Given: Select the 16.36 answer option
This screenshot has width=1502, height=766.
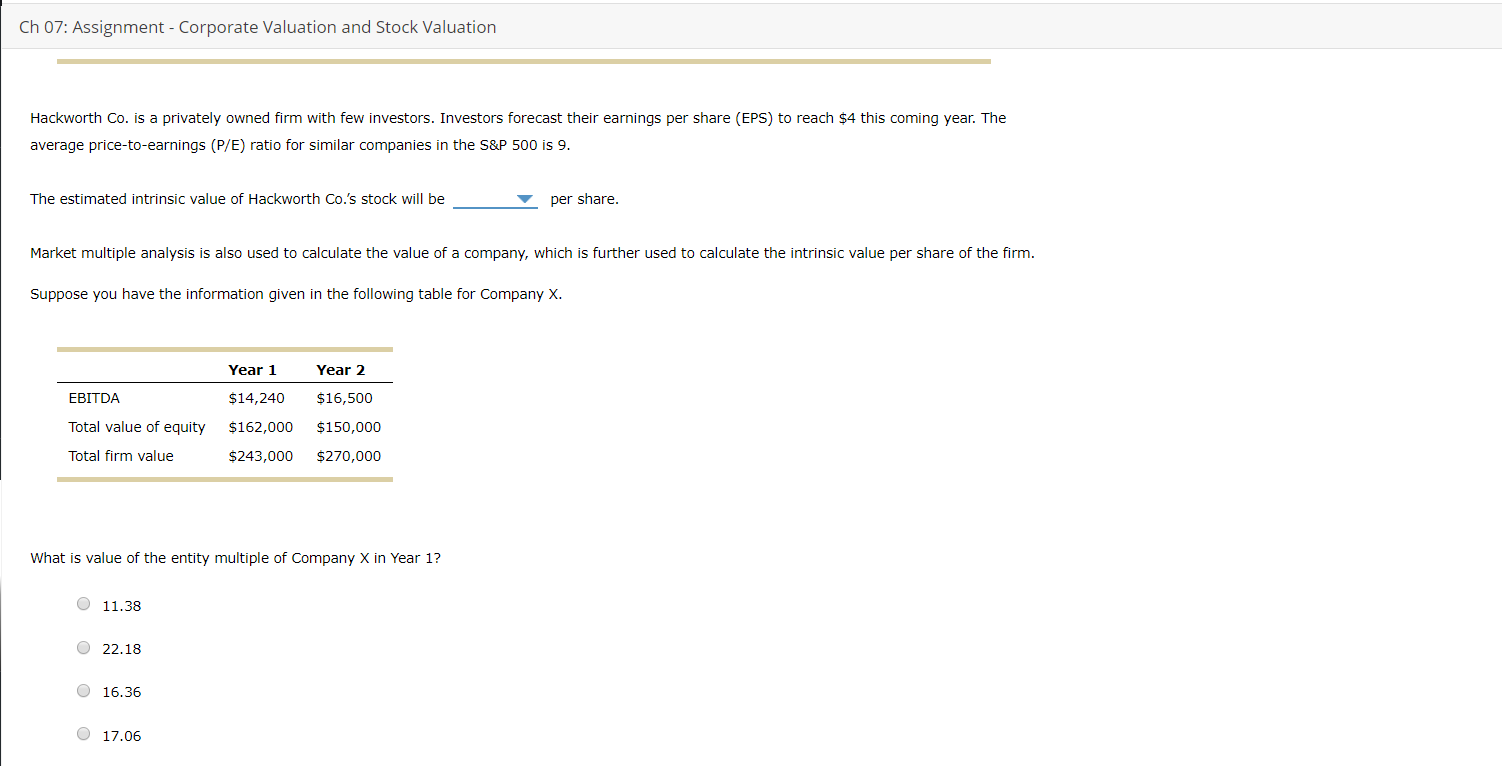Looking at the screenshot, I should point(83,690).
